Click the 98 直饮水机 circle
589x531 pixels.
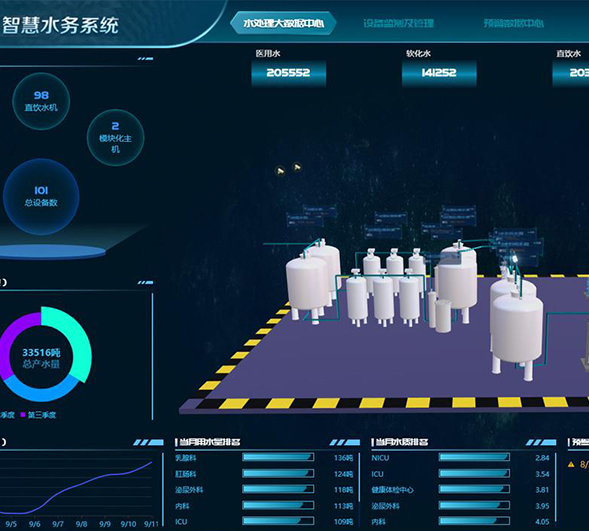pos(41,101)
